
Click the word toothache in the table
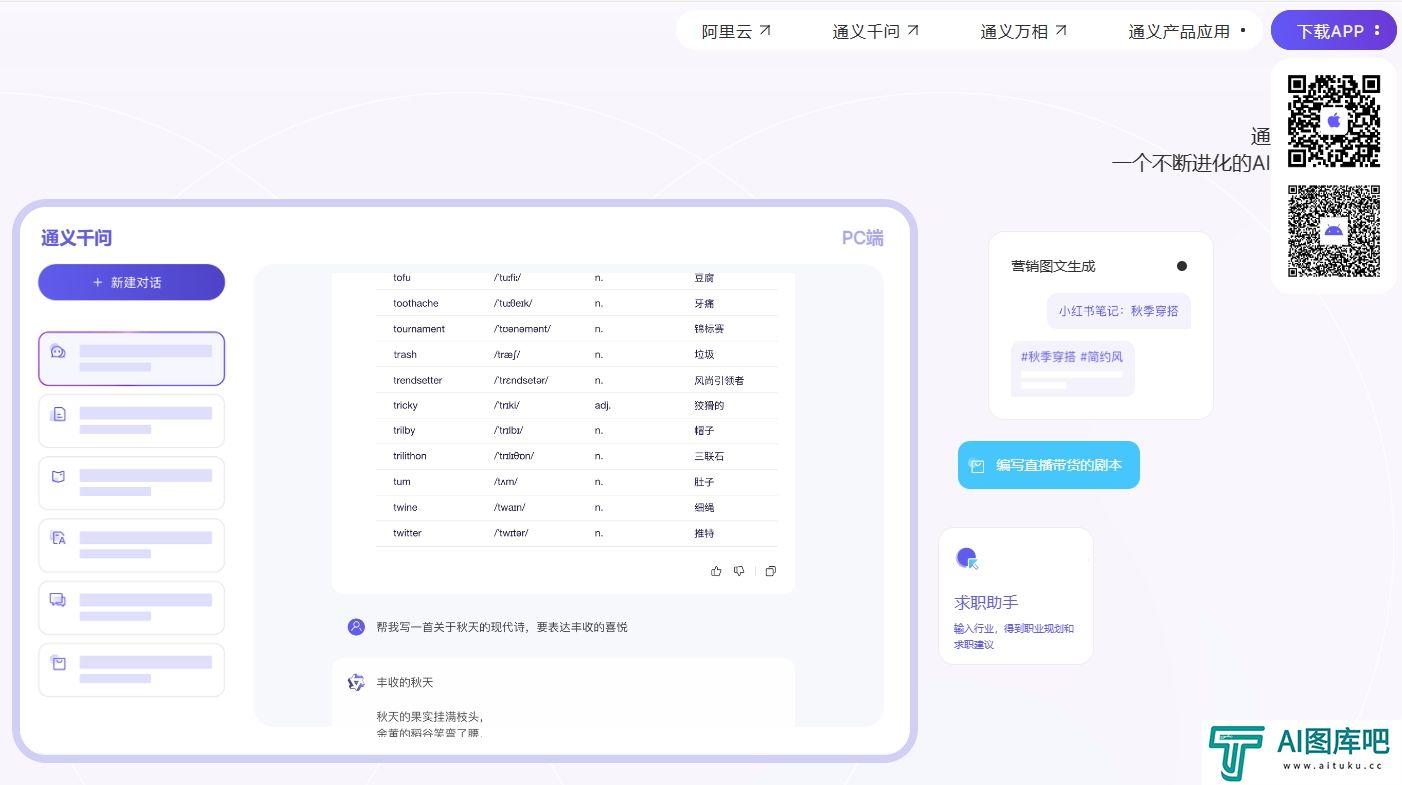(x=416, y=303)
